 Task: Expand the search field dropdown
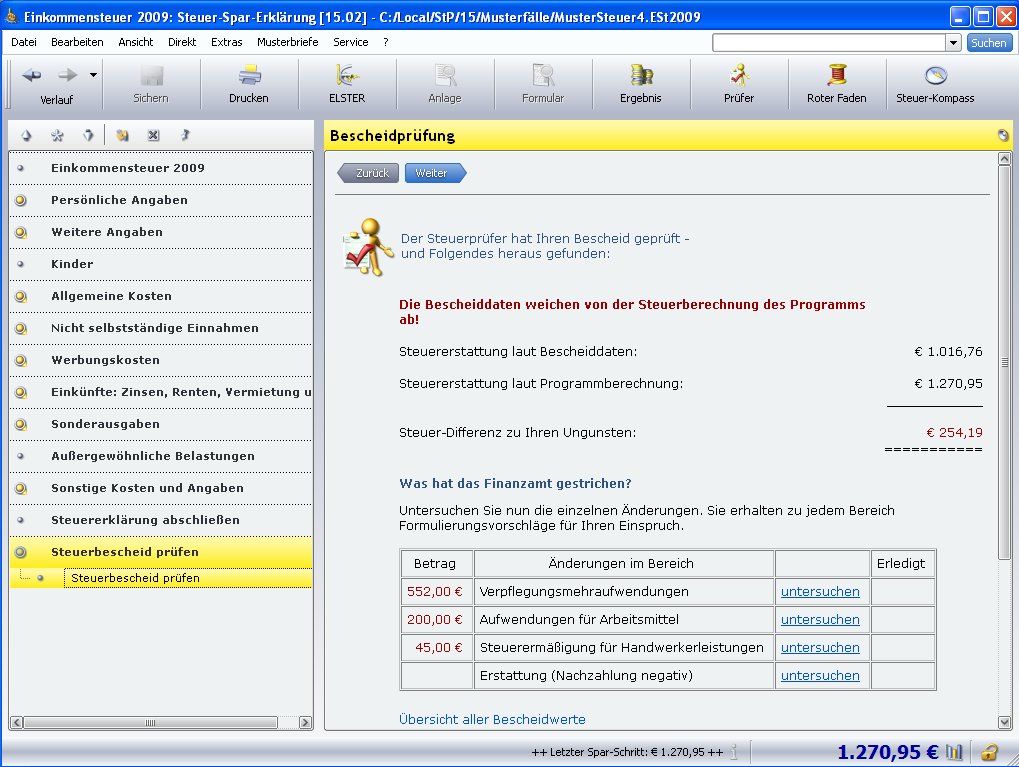click(953, 43)
